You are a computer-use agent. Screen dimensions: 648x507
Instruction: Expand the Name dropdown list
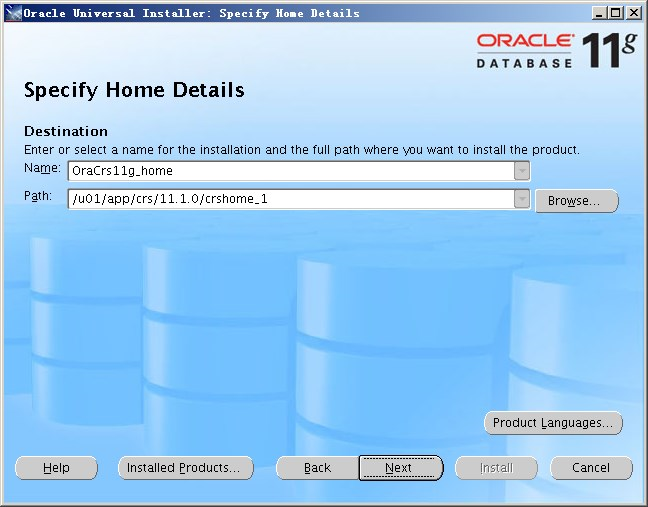click(521, 171)
